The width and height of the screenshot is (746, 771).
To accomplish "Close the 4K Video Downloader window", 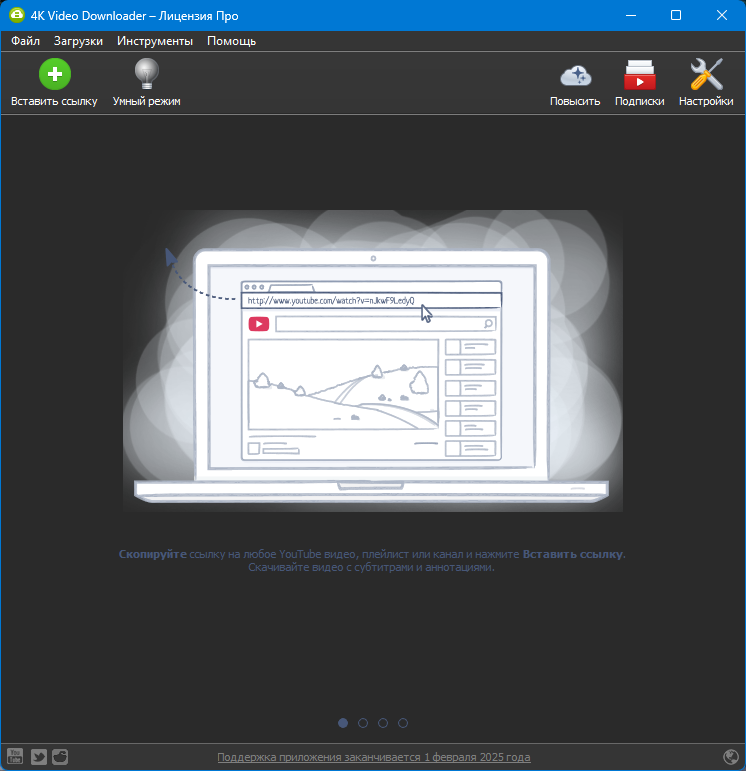I will coord(721,15).
